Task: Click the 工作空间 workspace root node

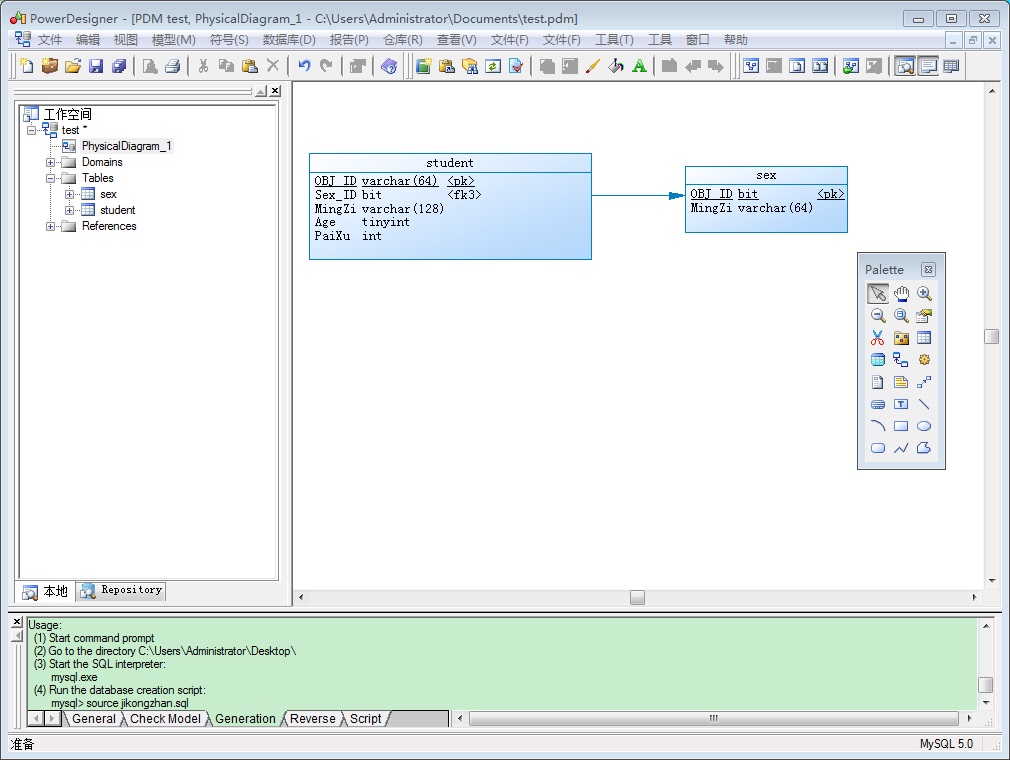Action: click(x=67, y=114)
